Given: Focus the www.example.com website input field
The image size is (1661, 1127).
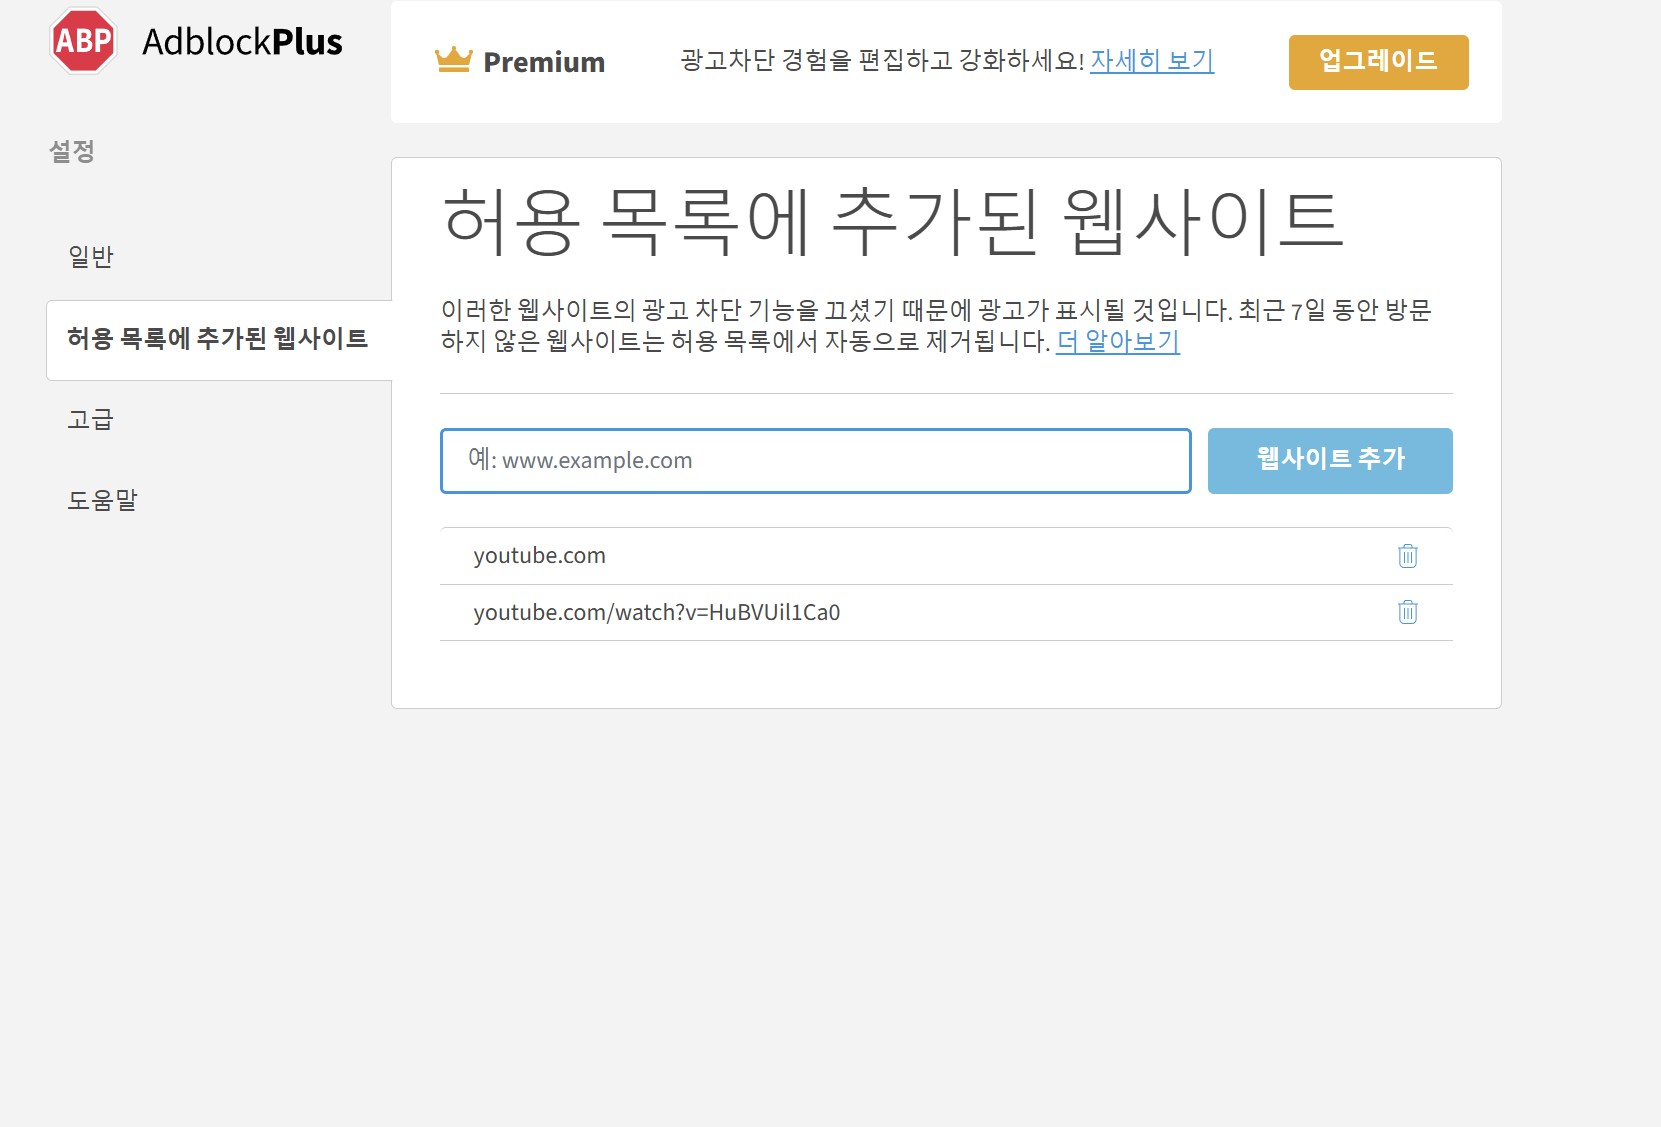Looking at the screenshot, I should coord(815,461).
